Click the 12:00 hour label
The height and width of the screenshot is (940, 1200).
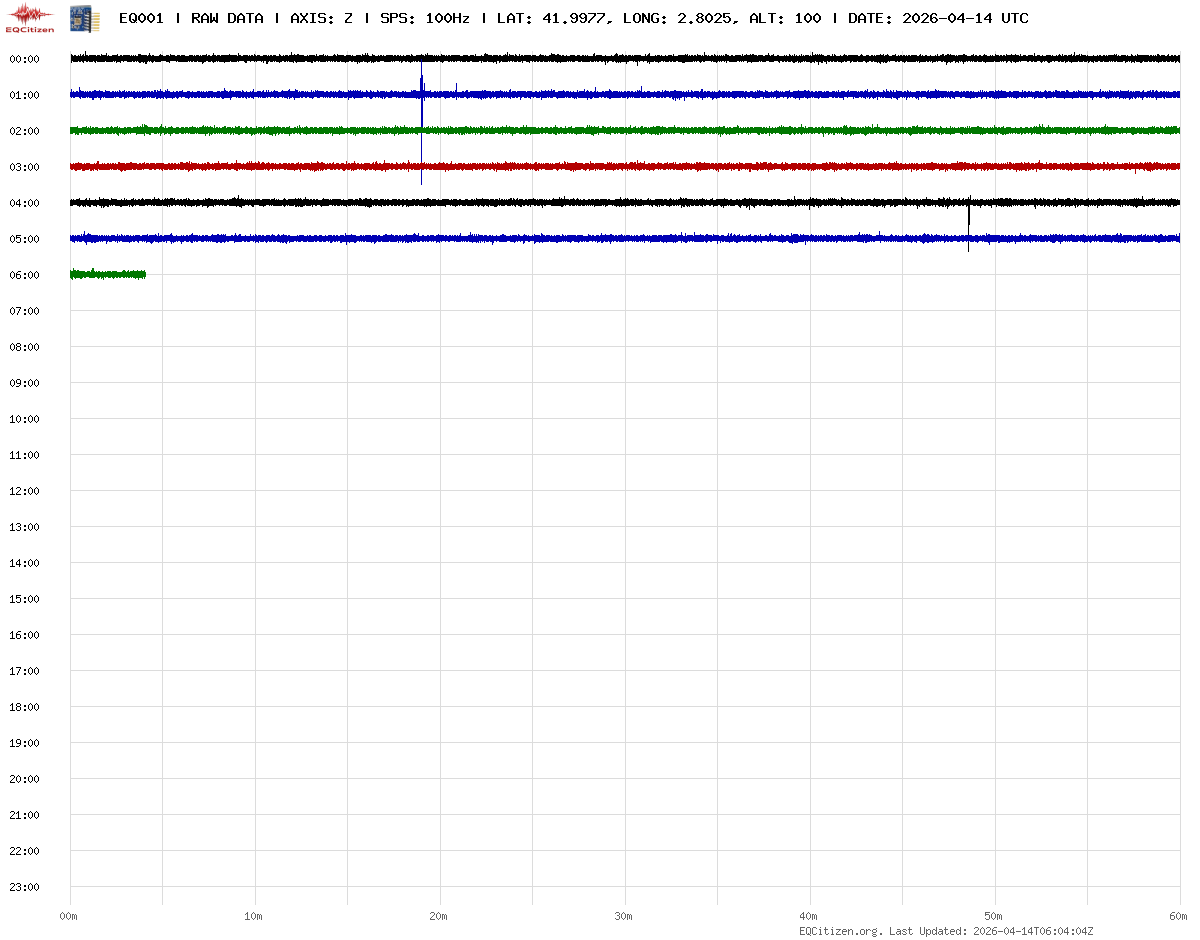pyautogui.click(x=24, y=491)
